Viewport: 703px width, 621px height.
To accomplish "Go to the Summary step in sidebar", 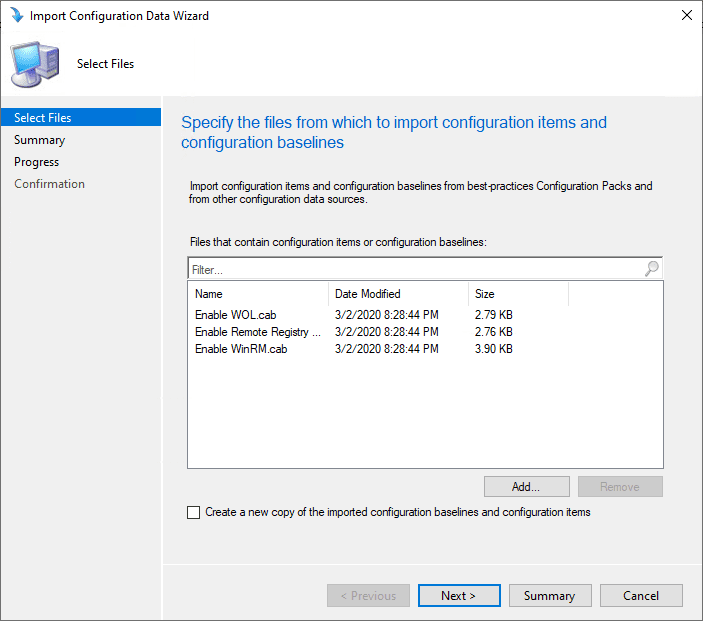I will coord(39,140).
